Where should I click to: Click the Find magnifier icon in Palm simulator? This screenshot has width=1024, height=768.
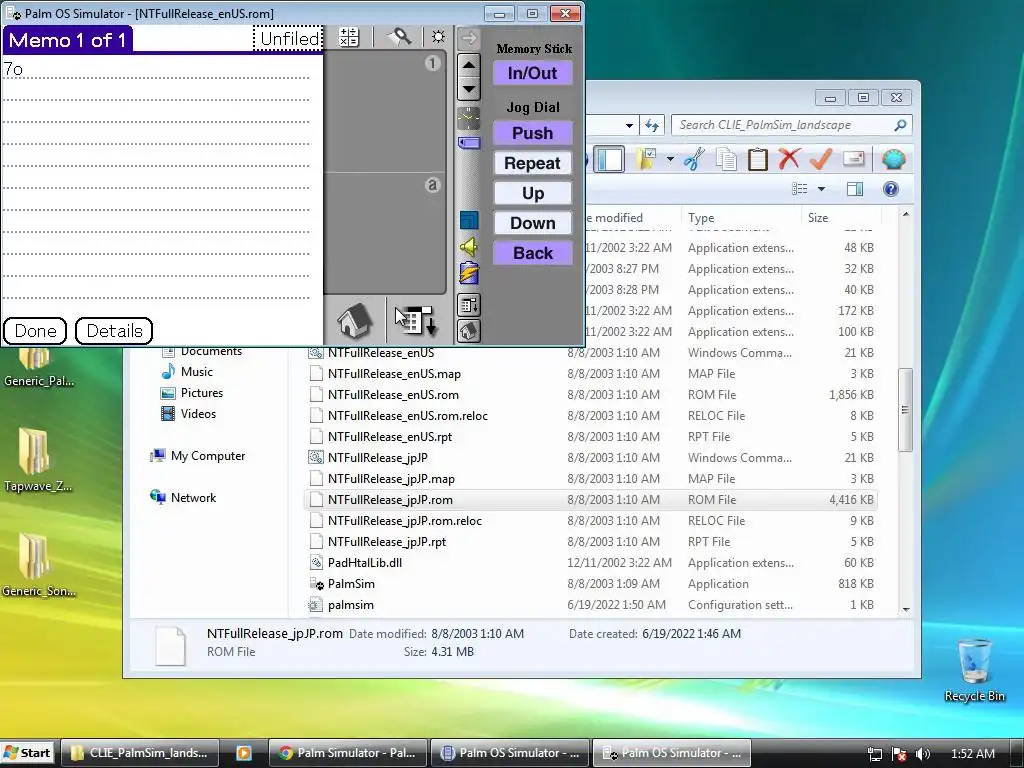pos(399,37)
